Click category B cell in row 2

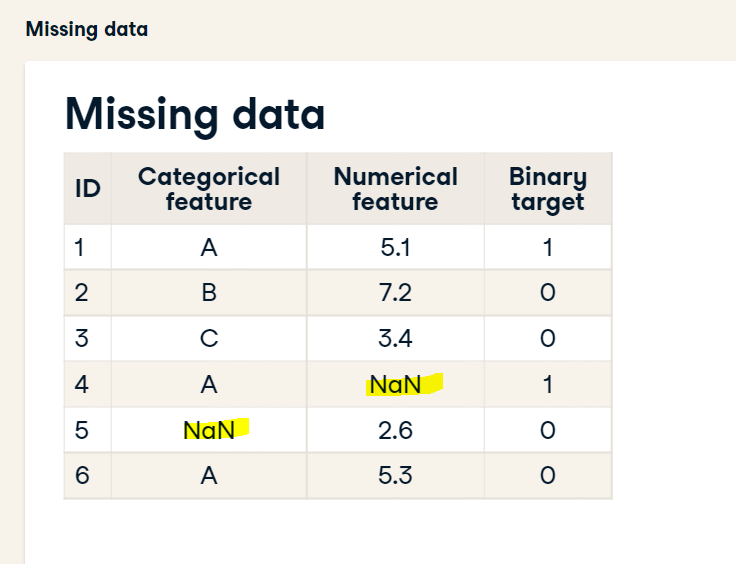click(209, 293)
